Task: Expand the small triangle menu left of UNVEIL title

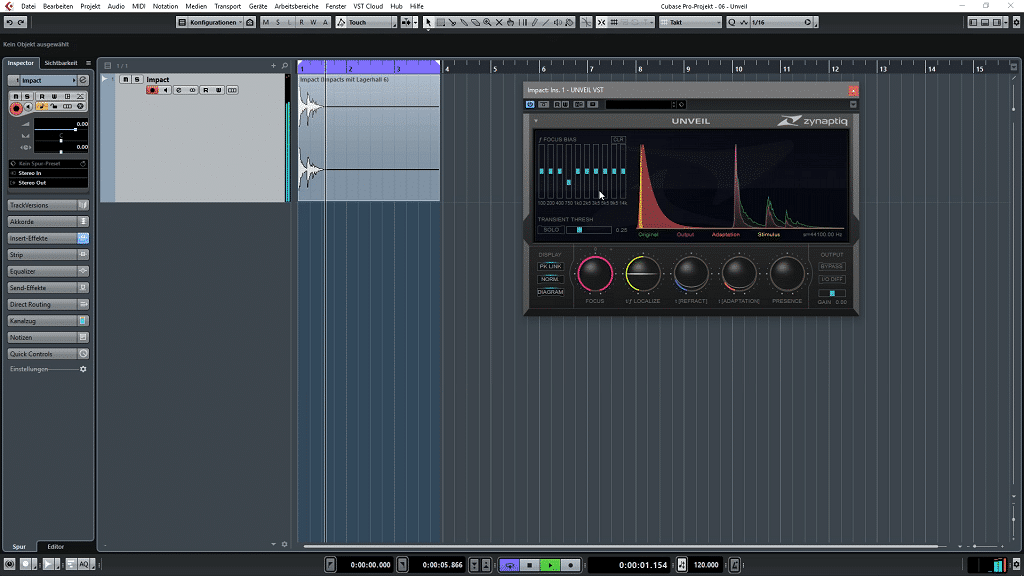Action: 536,121
